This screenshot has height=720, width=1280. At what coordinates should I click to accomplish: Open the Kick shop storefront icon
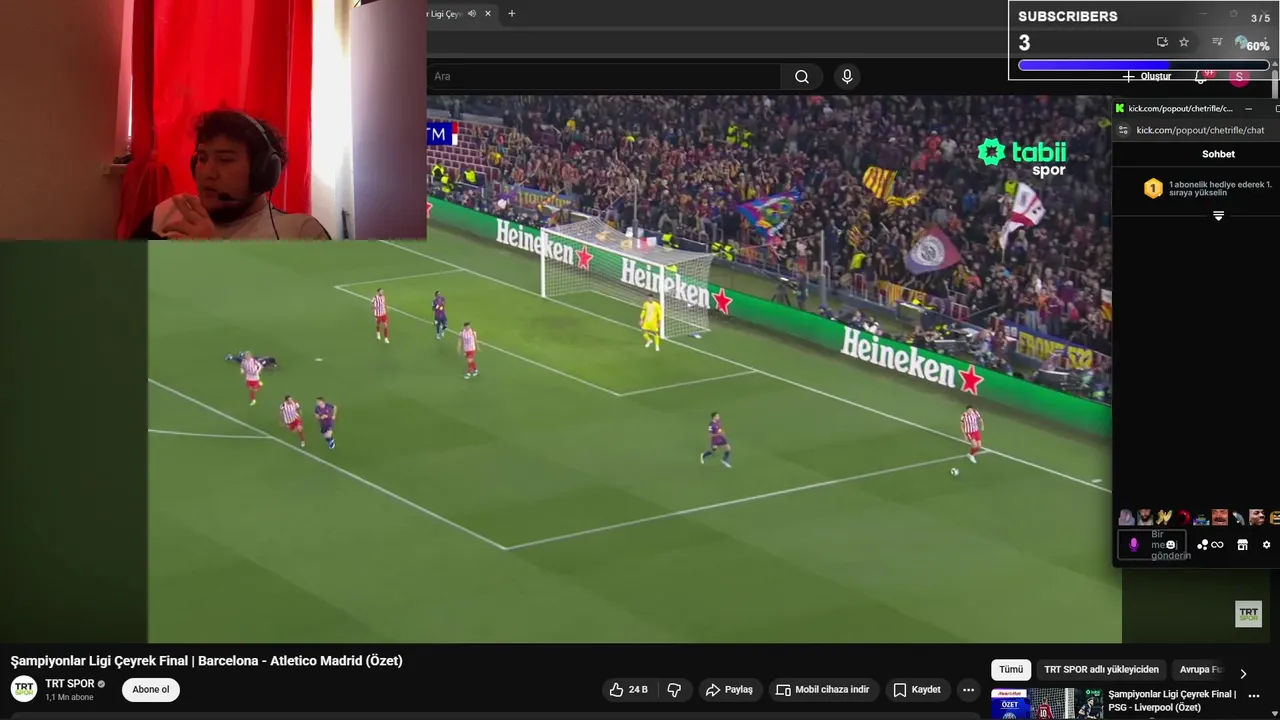1242,545
